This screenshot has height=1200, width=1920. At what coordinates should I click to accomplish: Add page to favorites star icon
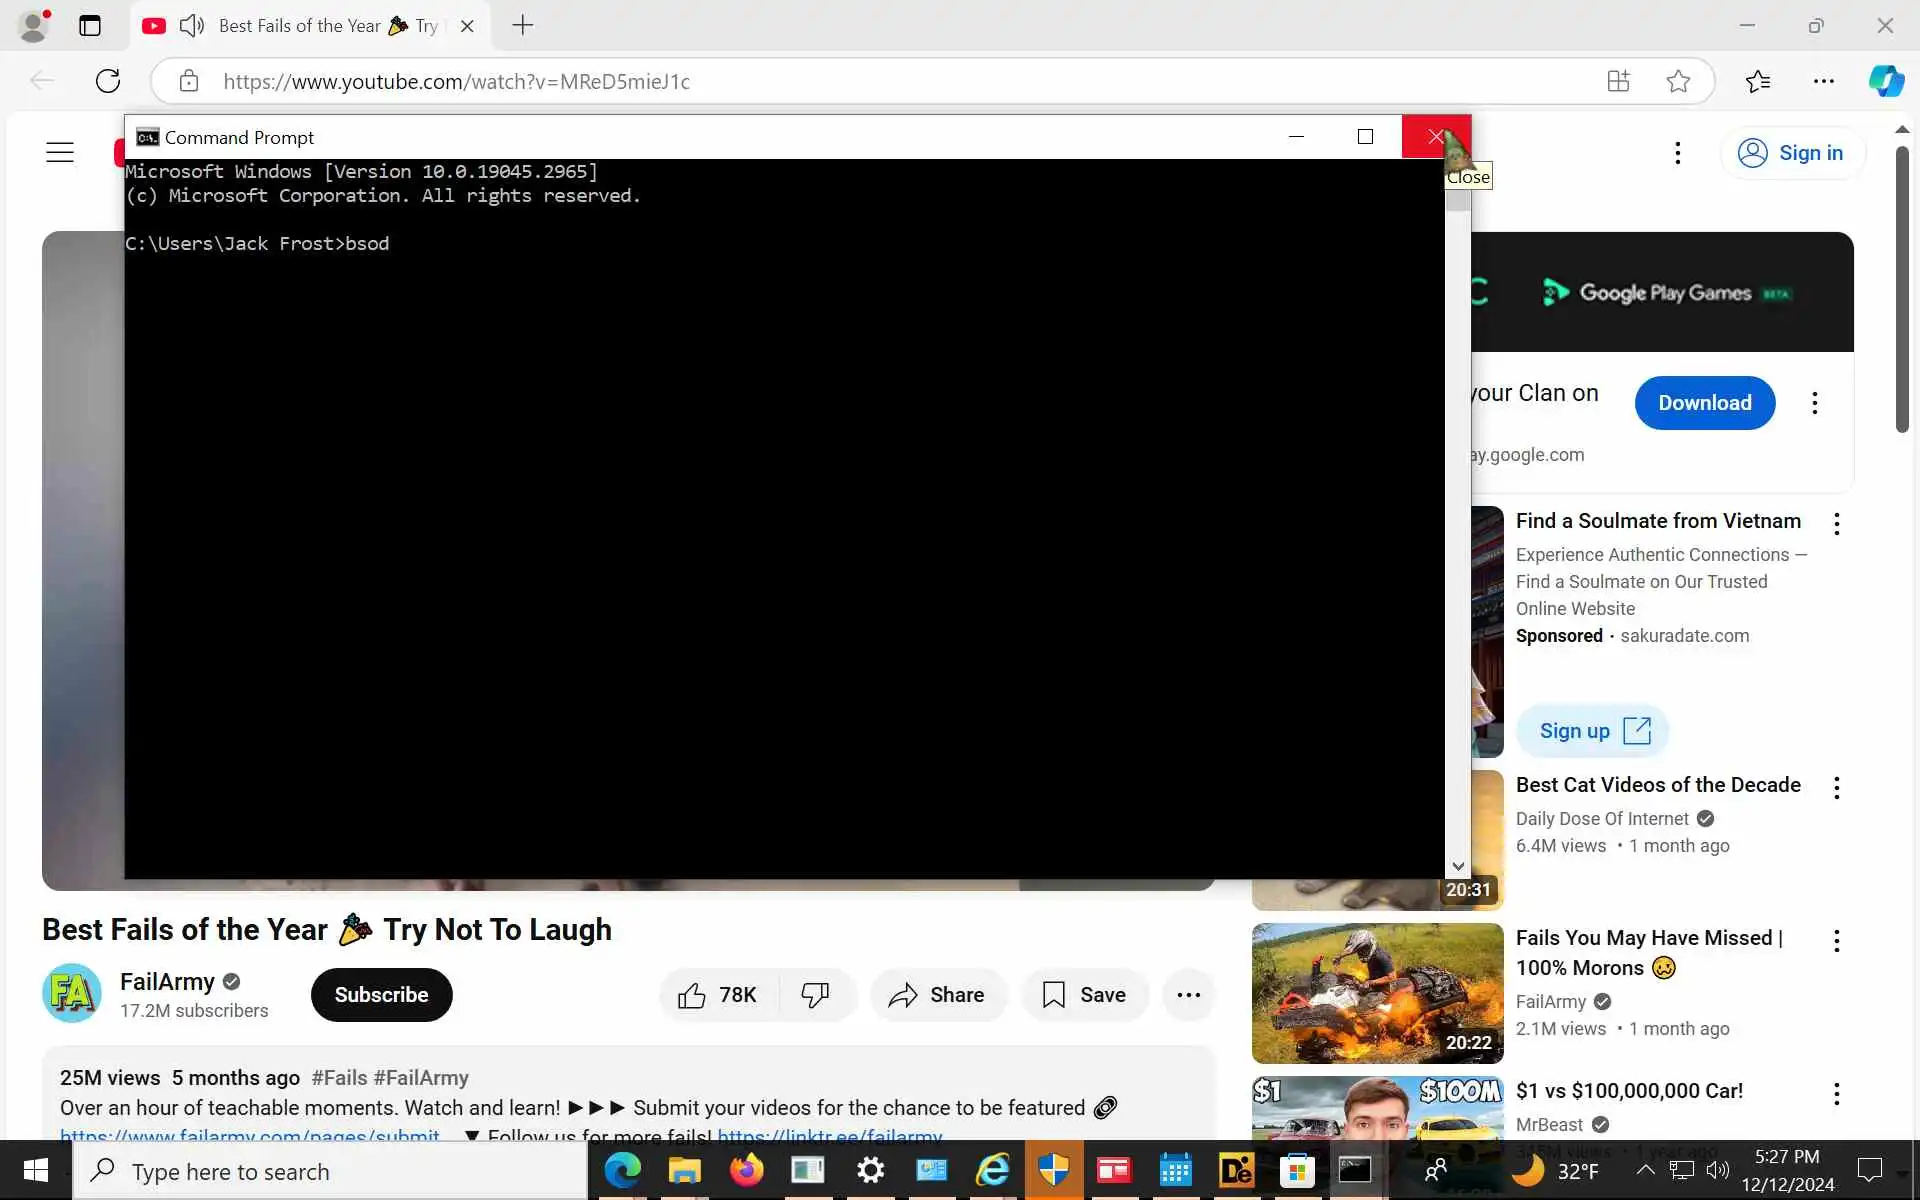tap(1678, 81)
